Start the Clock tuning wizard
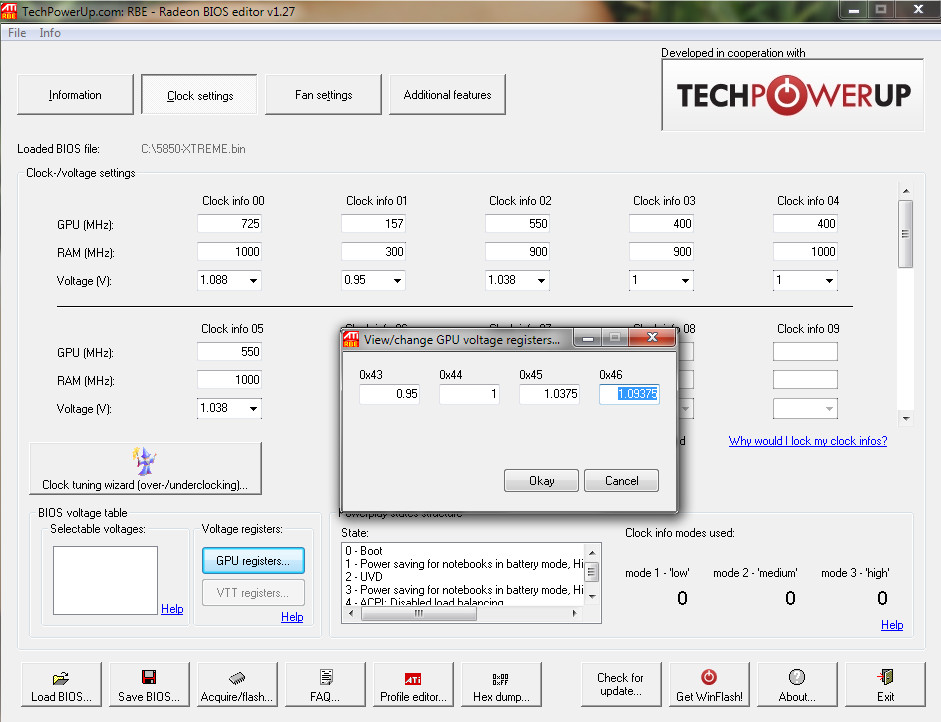 pos(145,469)
